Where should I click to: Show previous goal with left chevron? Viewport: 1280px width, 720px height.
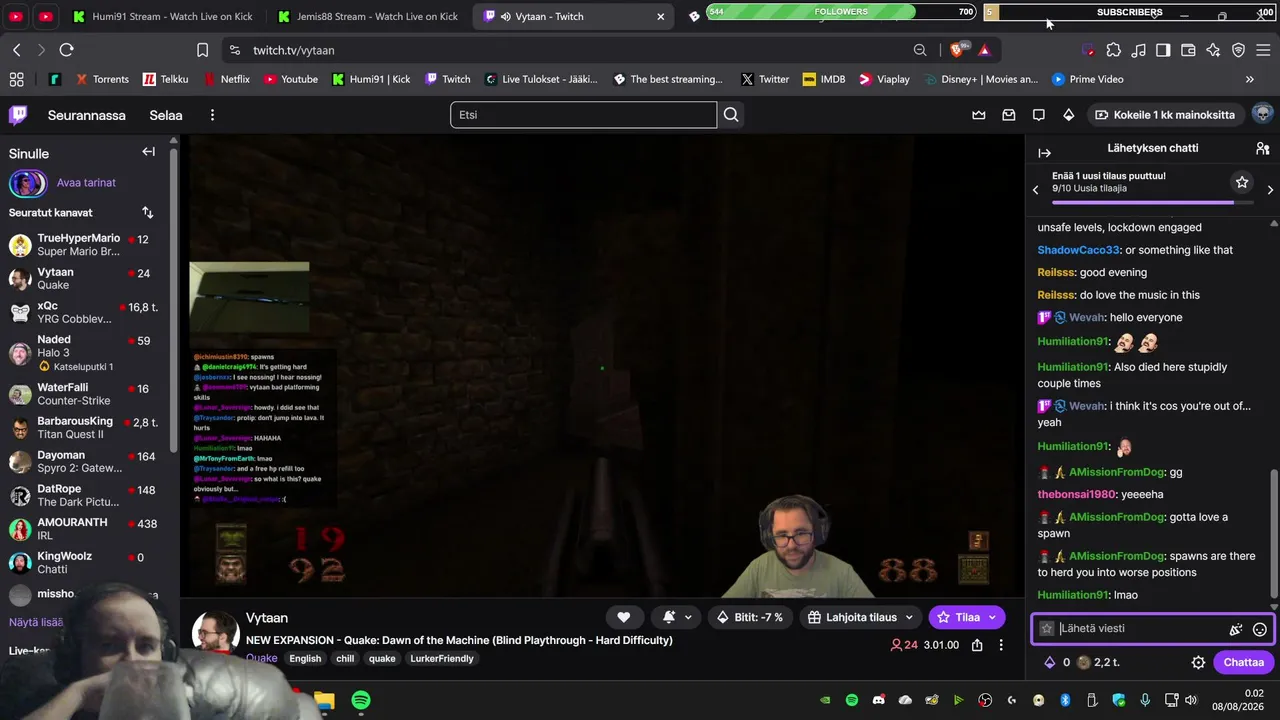point(1035,189)
